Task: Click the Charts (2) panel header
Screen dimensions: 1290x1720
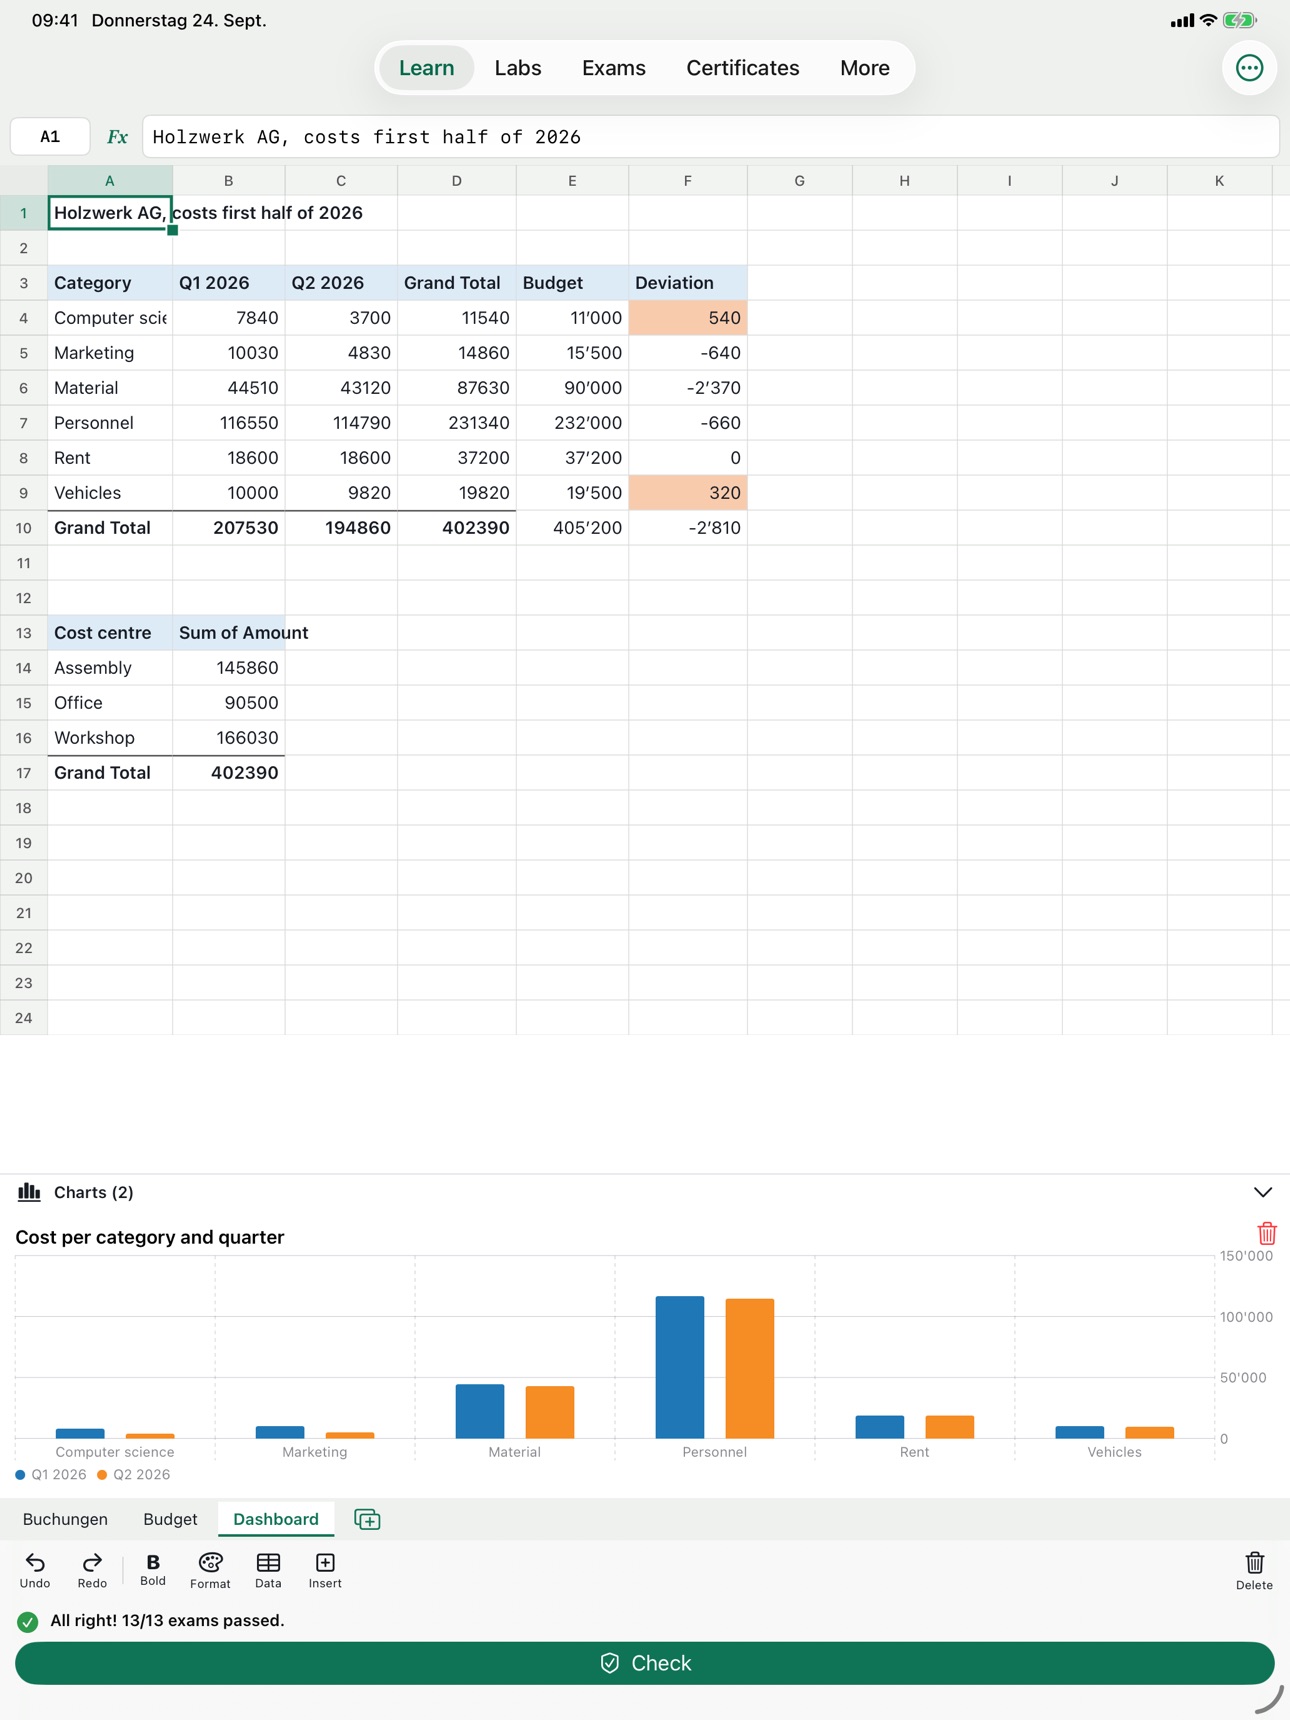Action: click(645, 1192)
